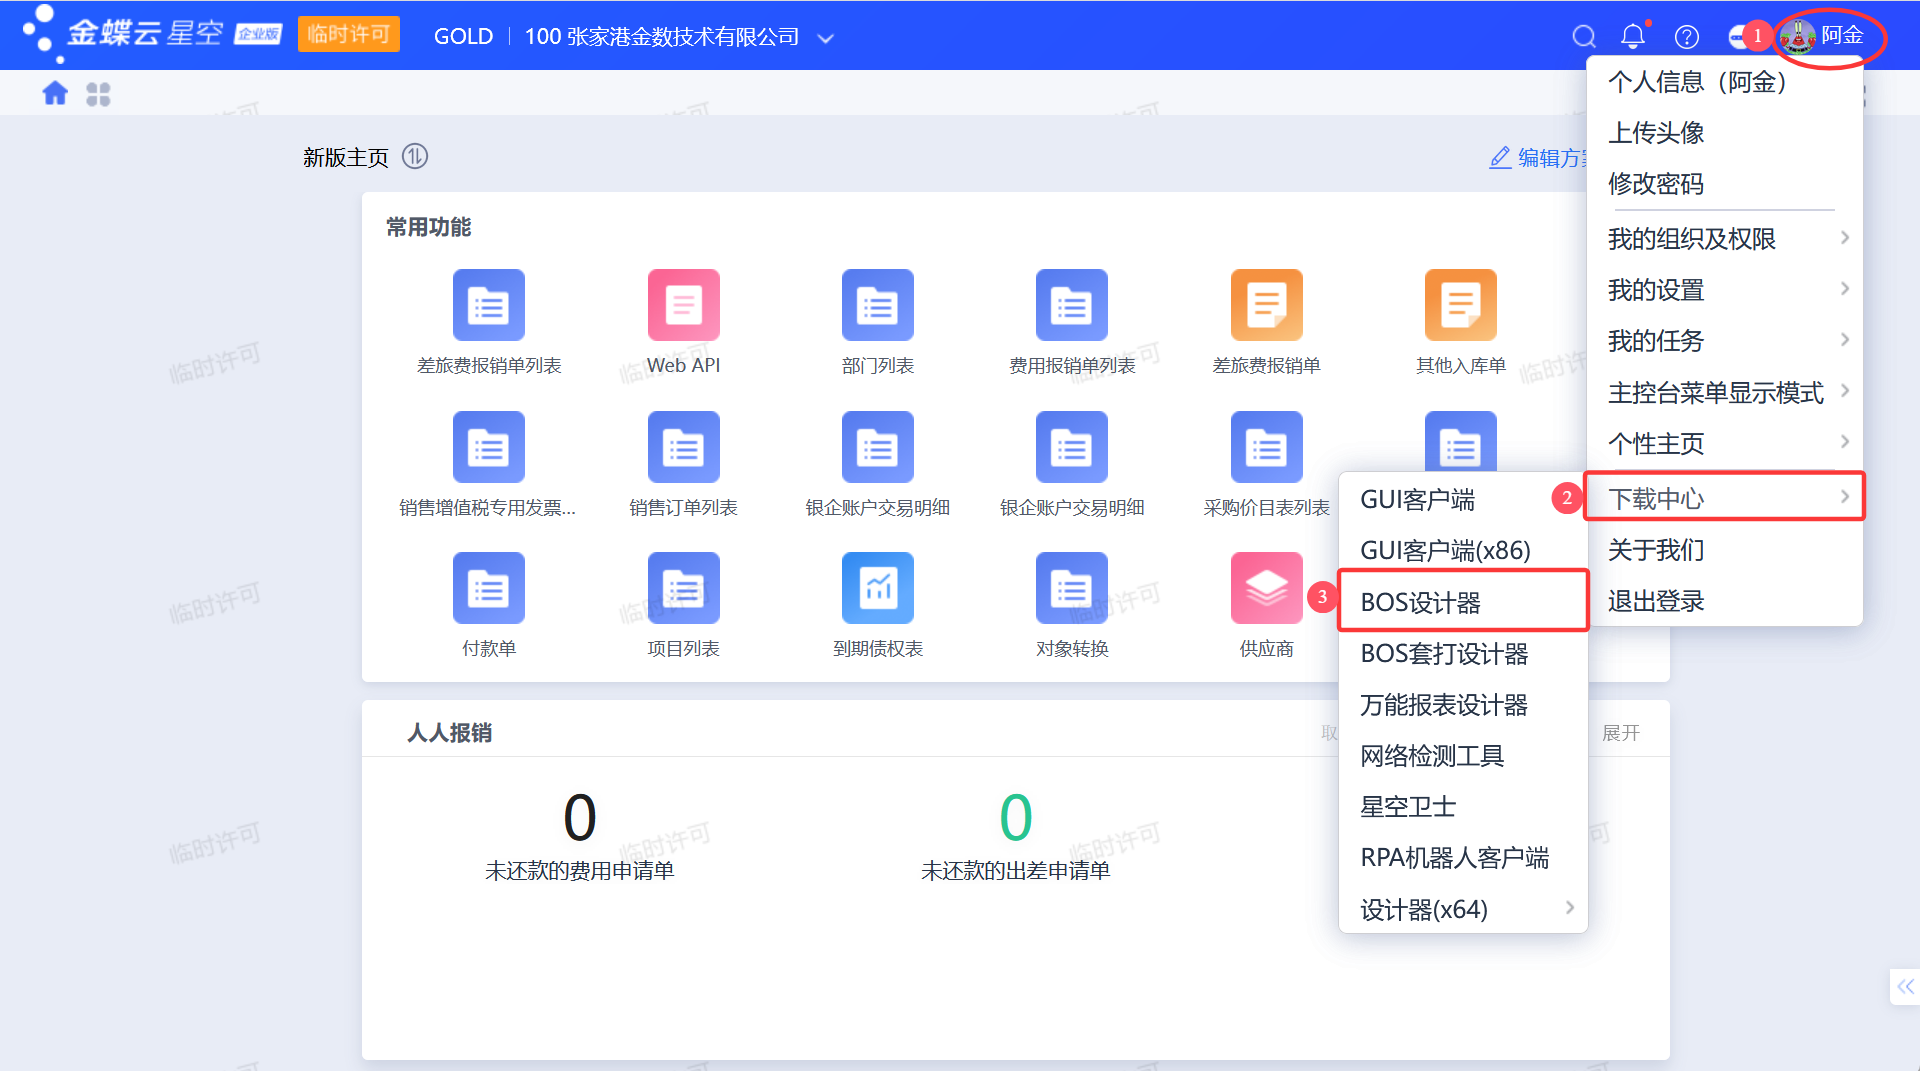1920x1071 pixels.
Task: Click the 金蝶云星空 logo
Action: (x=152, y=34)
